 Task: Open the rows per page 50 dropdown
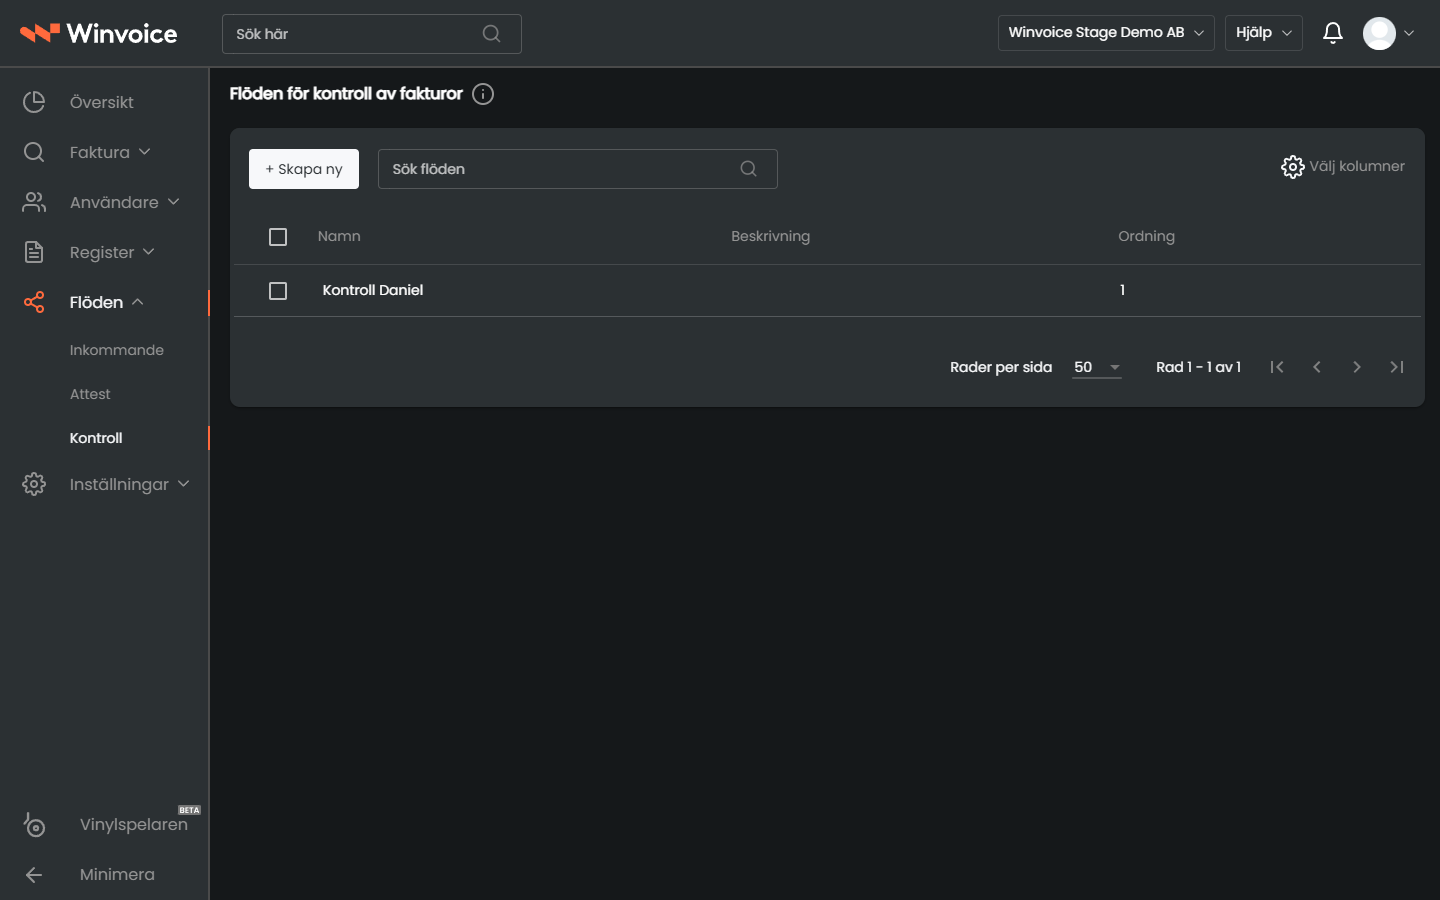(x=1097, y=367)
